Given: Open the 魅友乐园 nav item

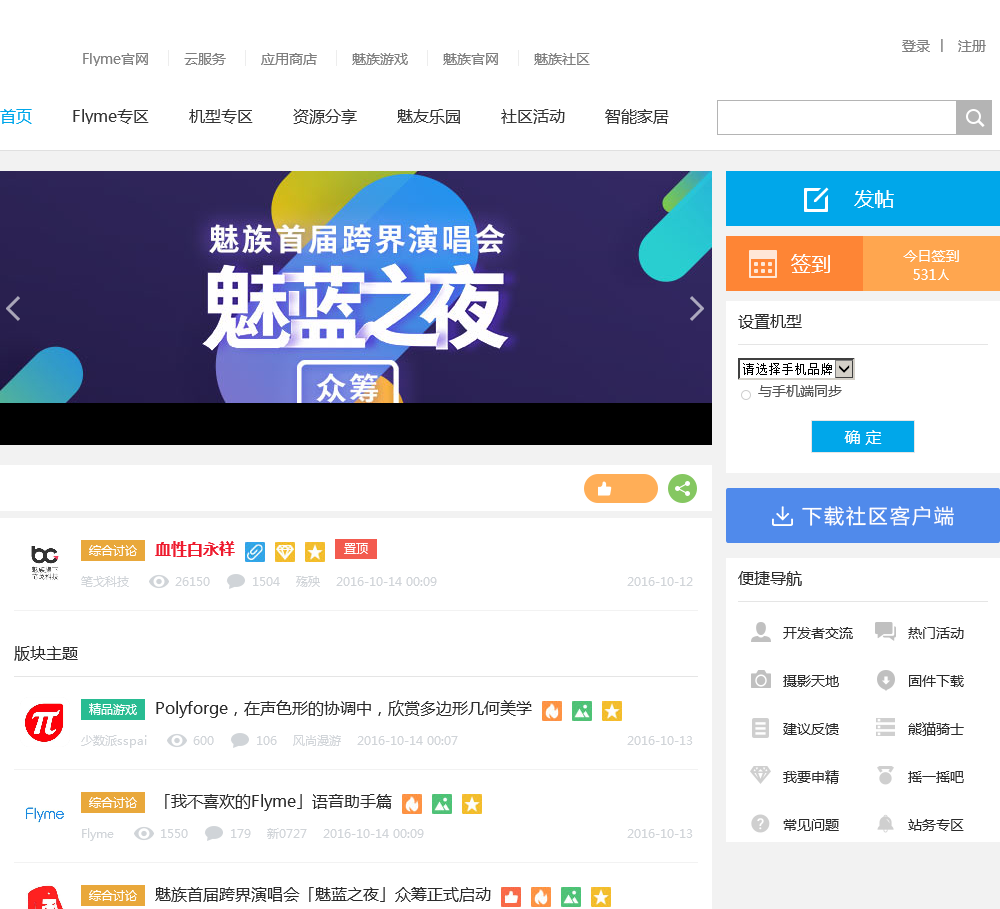Looking at the screenshot, I should (429, 117).
